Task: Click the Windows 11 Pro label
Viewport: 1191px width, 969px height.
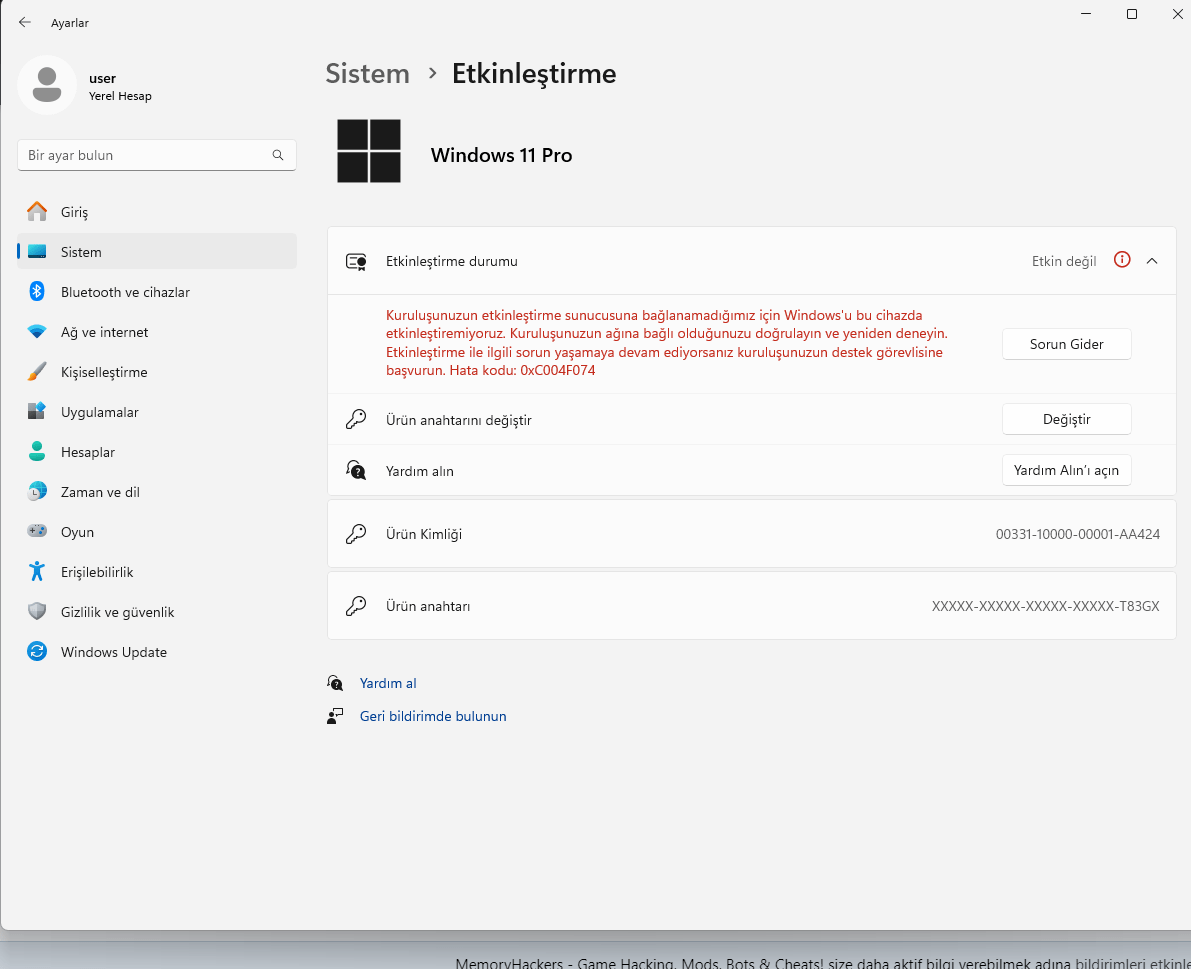Action: tap(501, 155)
